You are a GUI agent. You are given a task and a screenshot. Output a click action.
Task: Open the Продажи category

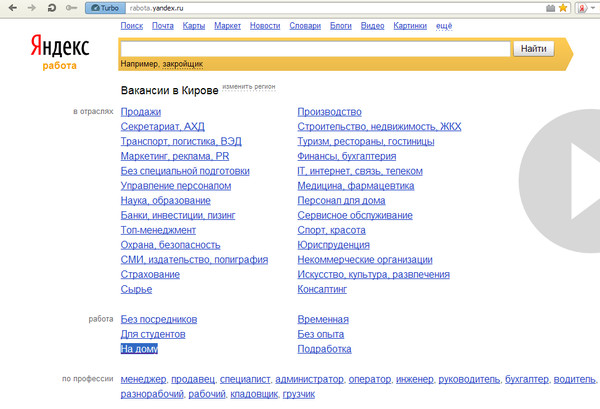coord(141,112)
